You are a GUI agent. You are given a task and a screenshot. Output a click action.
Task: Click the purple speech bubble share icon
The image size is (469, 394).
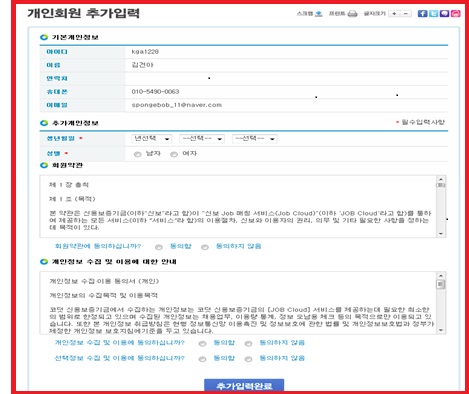tap(444, 13)
